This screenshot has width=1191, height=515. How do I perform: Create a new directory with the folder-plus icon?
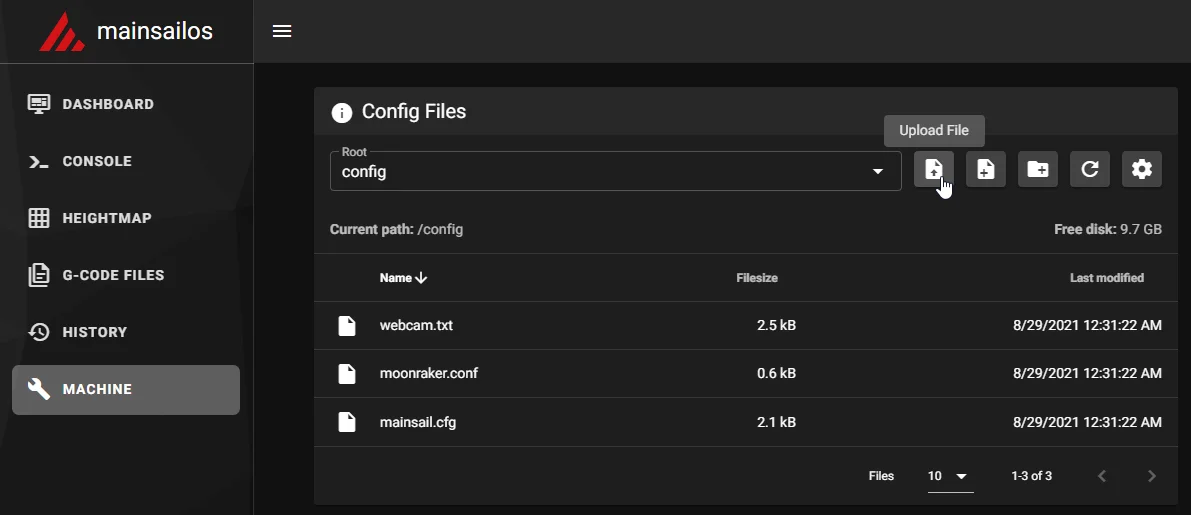point(1038,170)
